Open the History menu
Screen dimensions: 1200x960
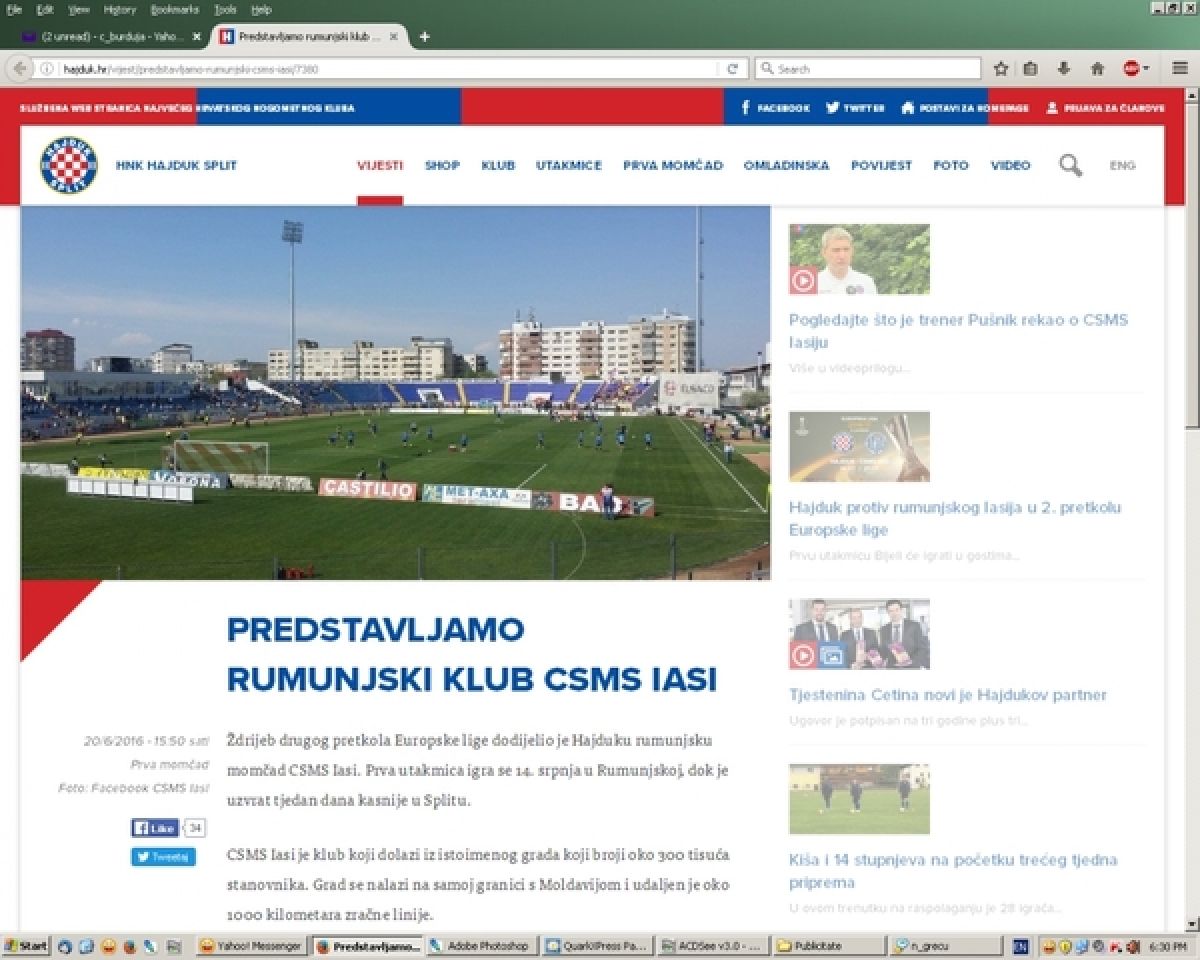point(119,9)
